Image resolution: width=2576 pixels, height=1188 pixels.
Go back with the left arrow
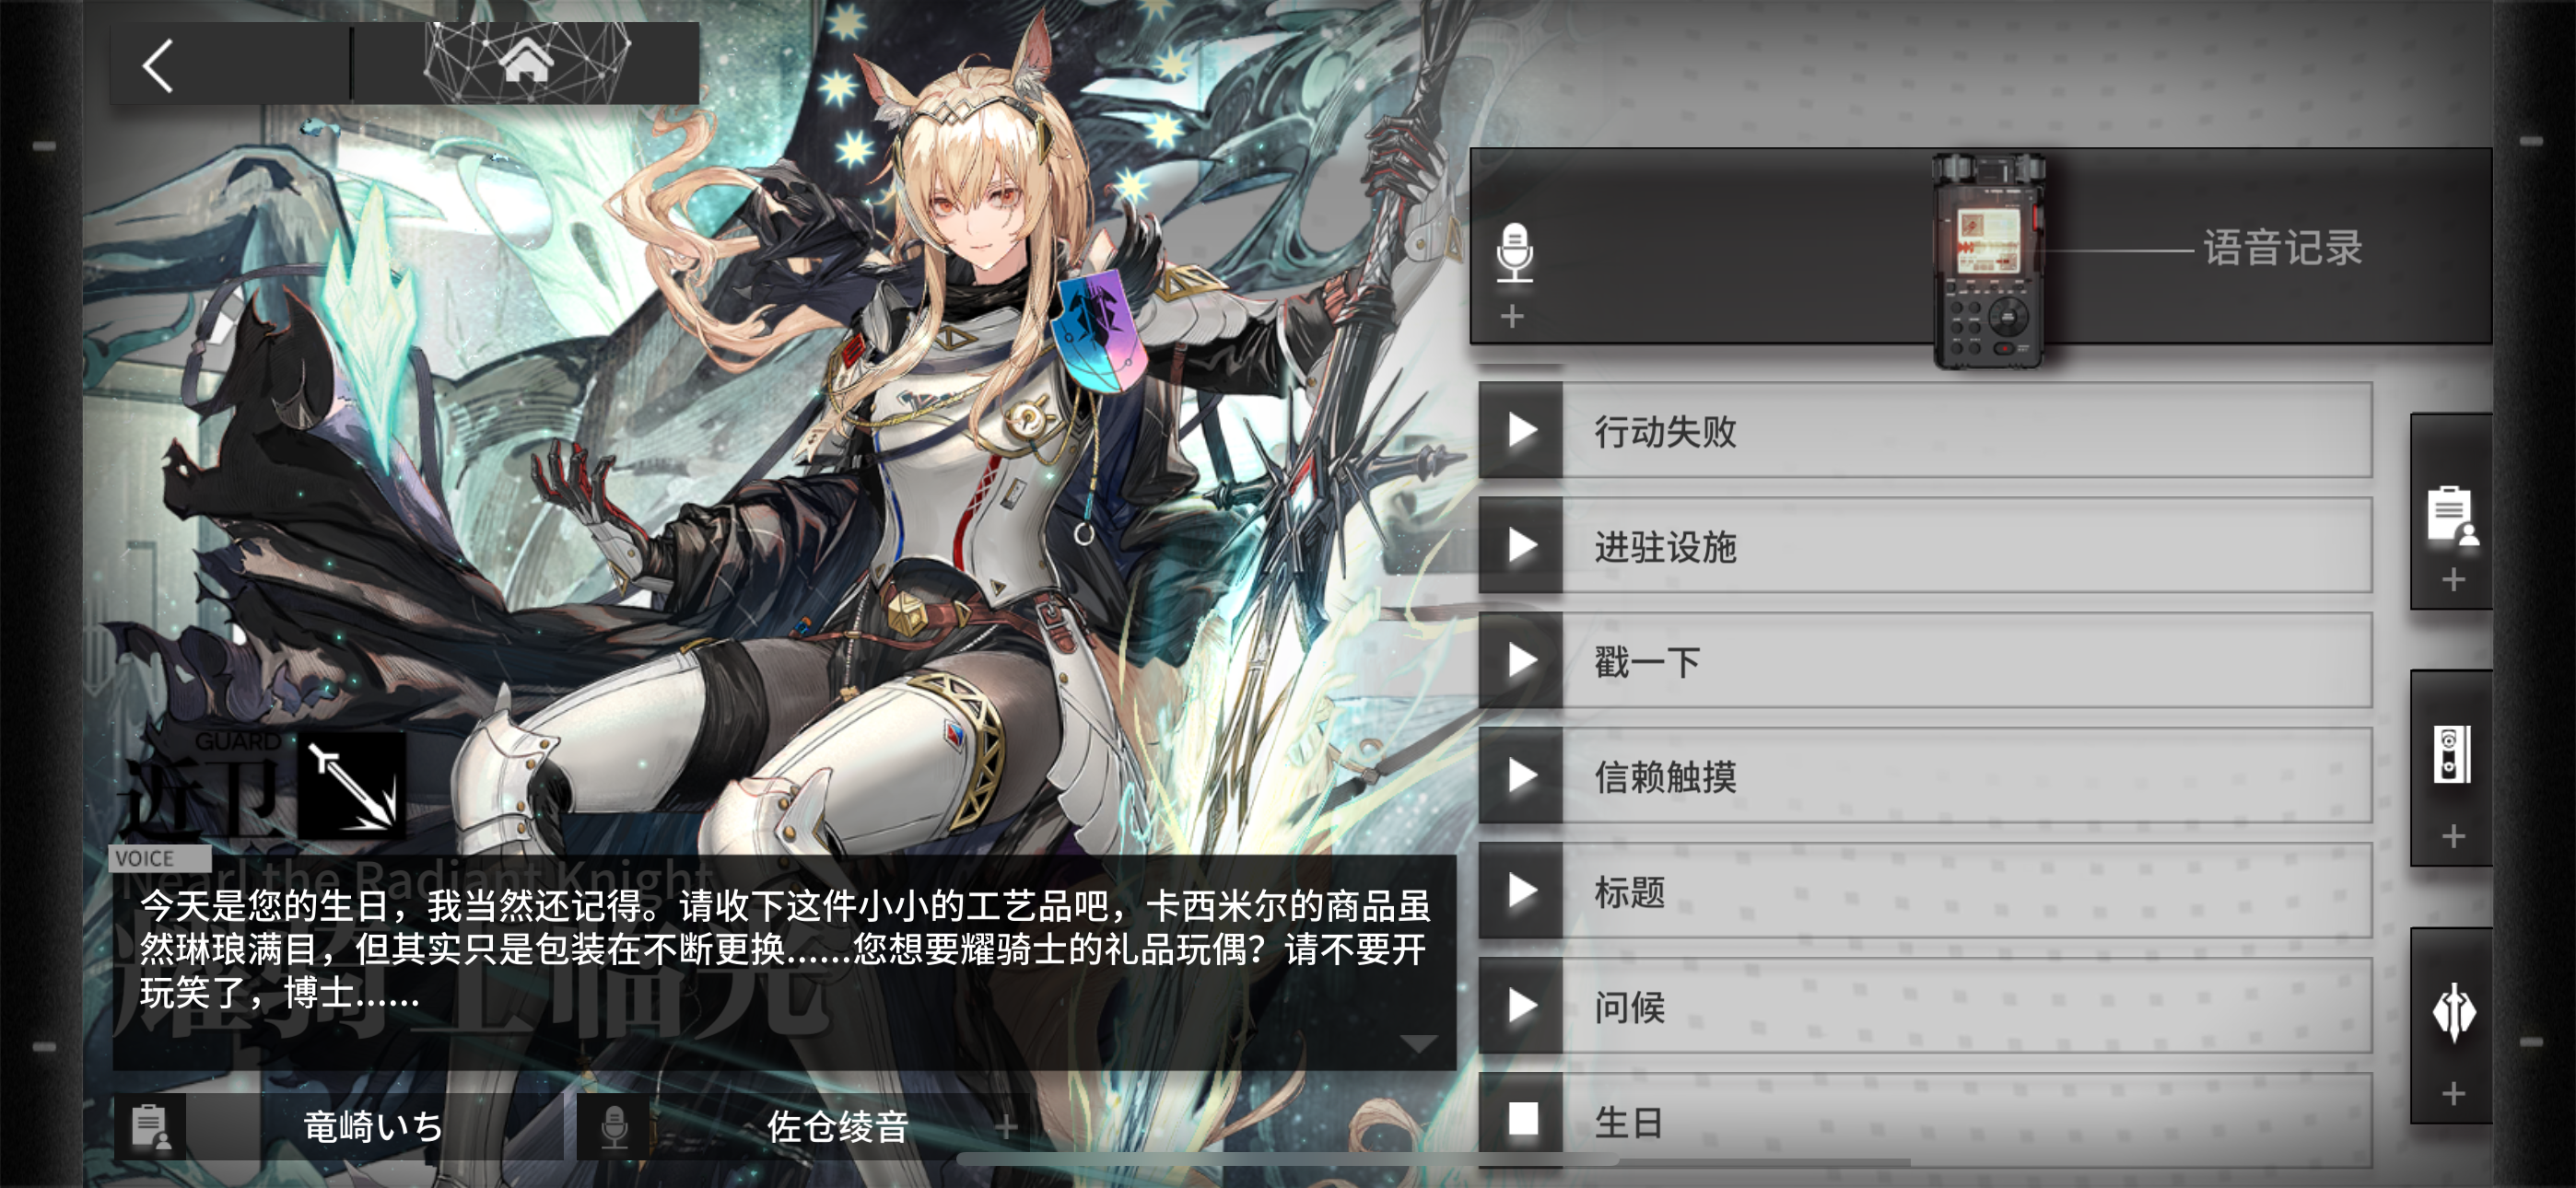(159, 66)
